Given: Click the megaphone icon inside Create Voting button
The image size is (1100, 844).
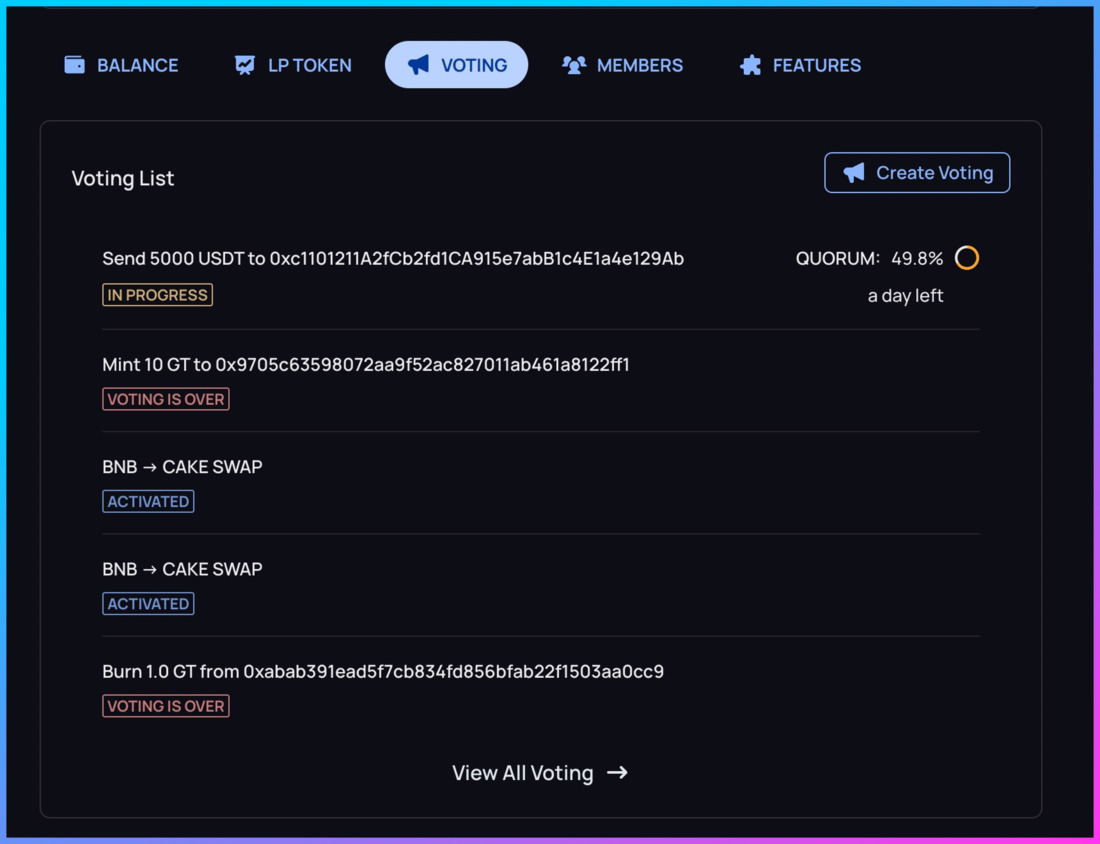Looking at the screenshot, I should point(853,172).
